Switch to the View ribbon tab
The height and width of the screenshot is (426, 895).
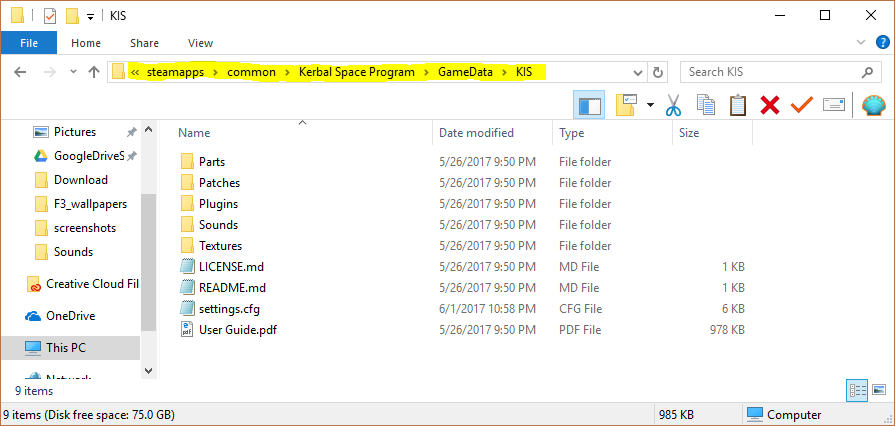click(200, 43)
